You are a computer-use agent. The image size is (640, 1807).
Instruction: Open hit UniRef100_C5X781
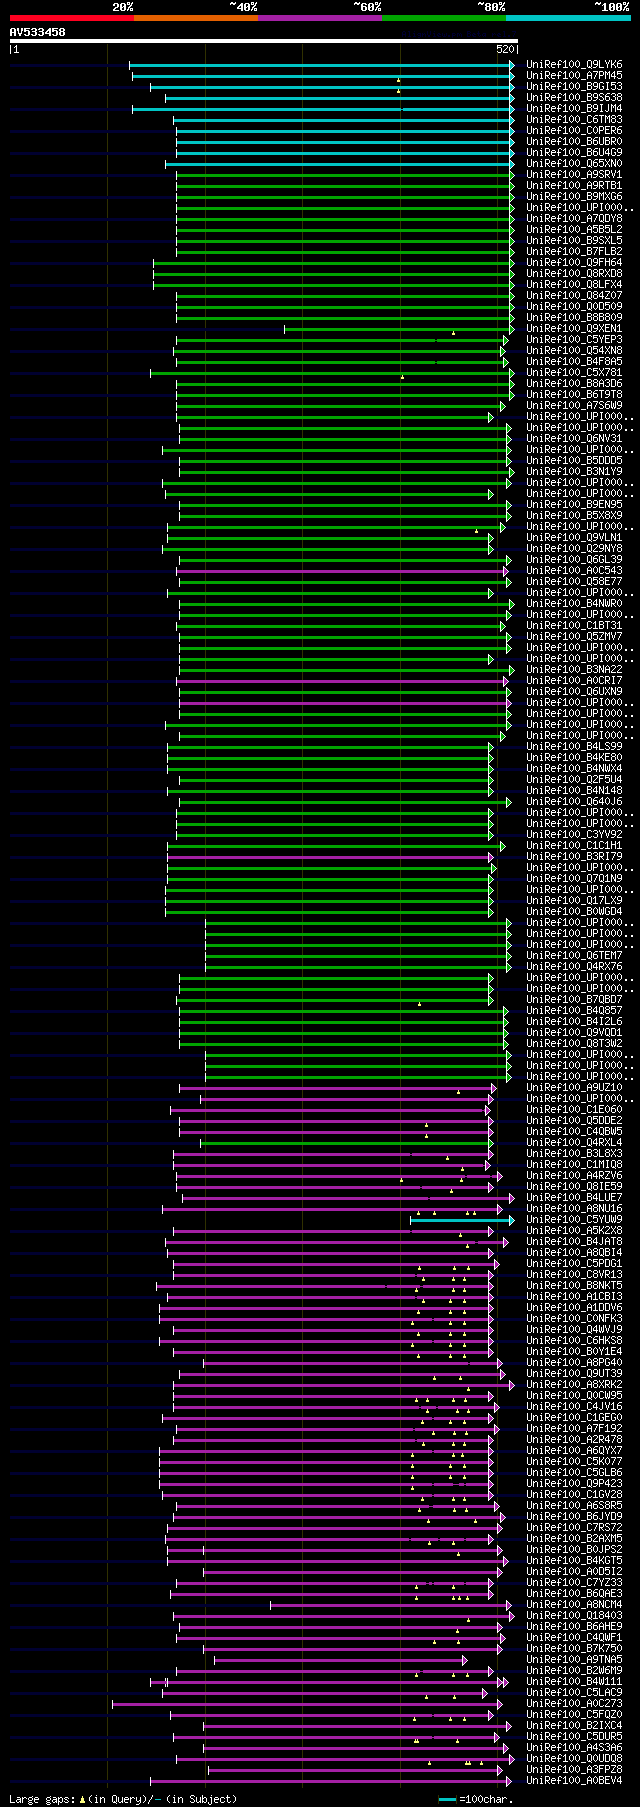click(574, 373)
